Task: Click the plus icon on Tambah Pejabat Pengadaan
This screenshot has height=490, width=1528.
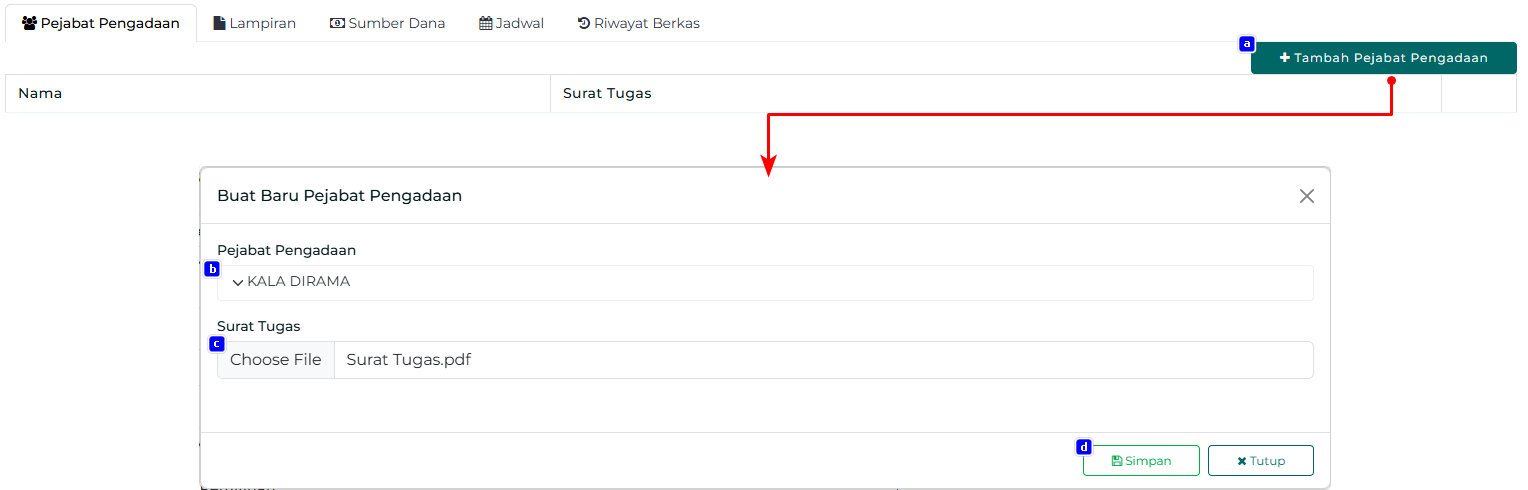Action: pyautogui.click(x=1285, y=58)
